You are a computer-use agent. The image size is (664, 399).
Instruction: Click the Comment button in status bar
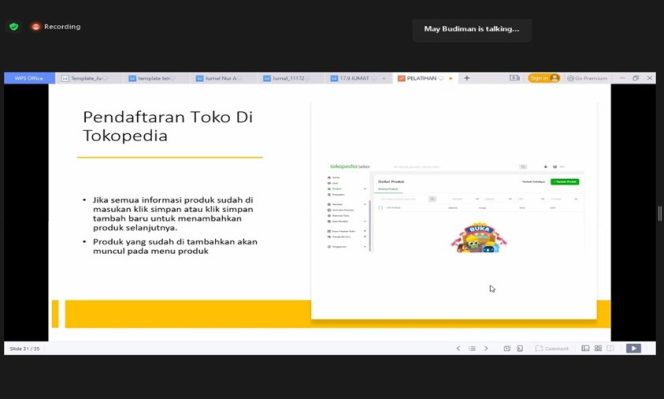[x=552, y=348]
